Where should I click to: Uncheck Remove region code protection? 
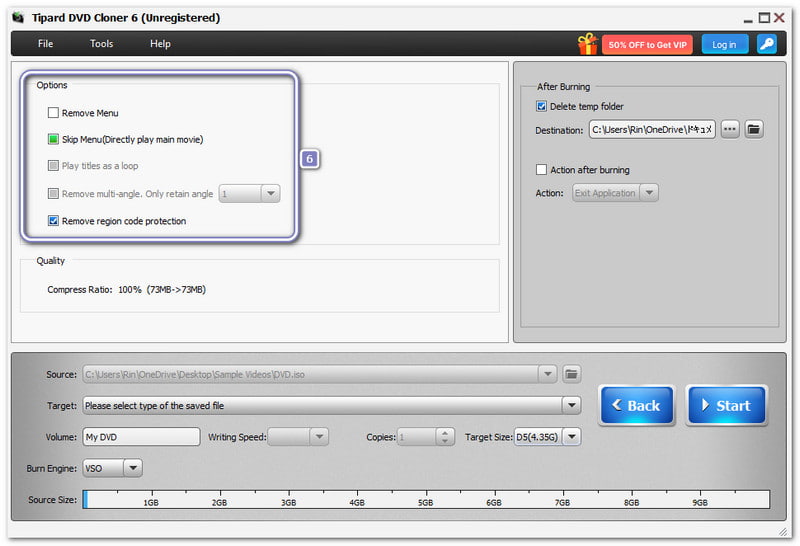pyautogui.click(x=54, y=221)
